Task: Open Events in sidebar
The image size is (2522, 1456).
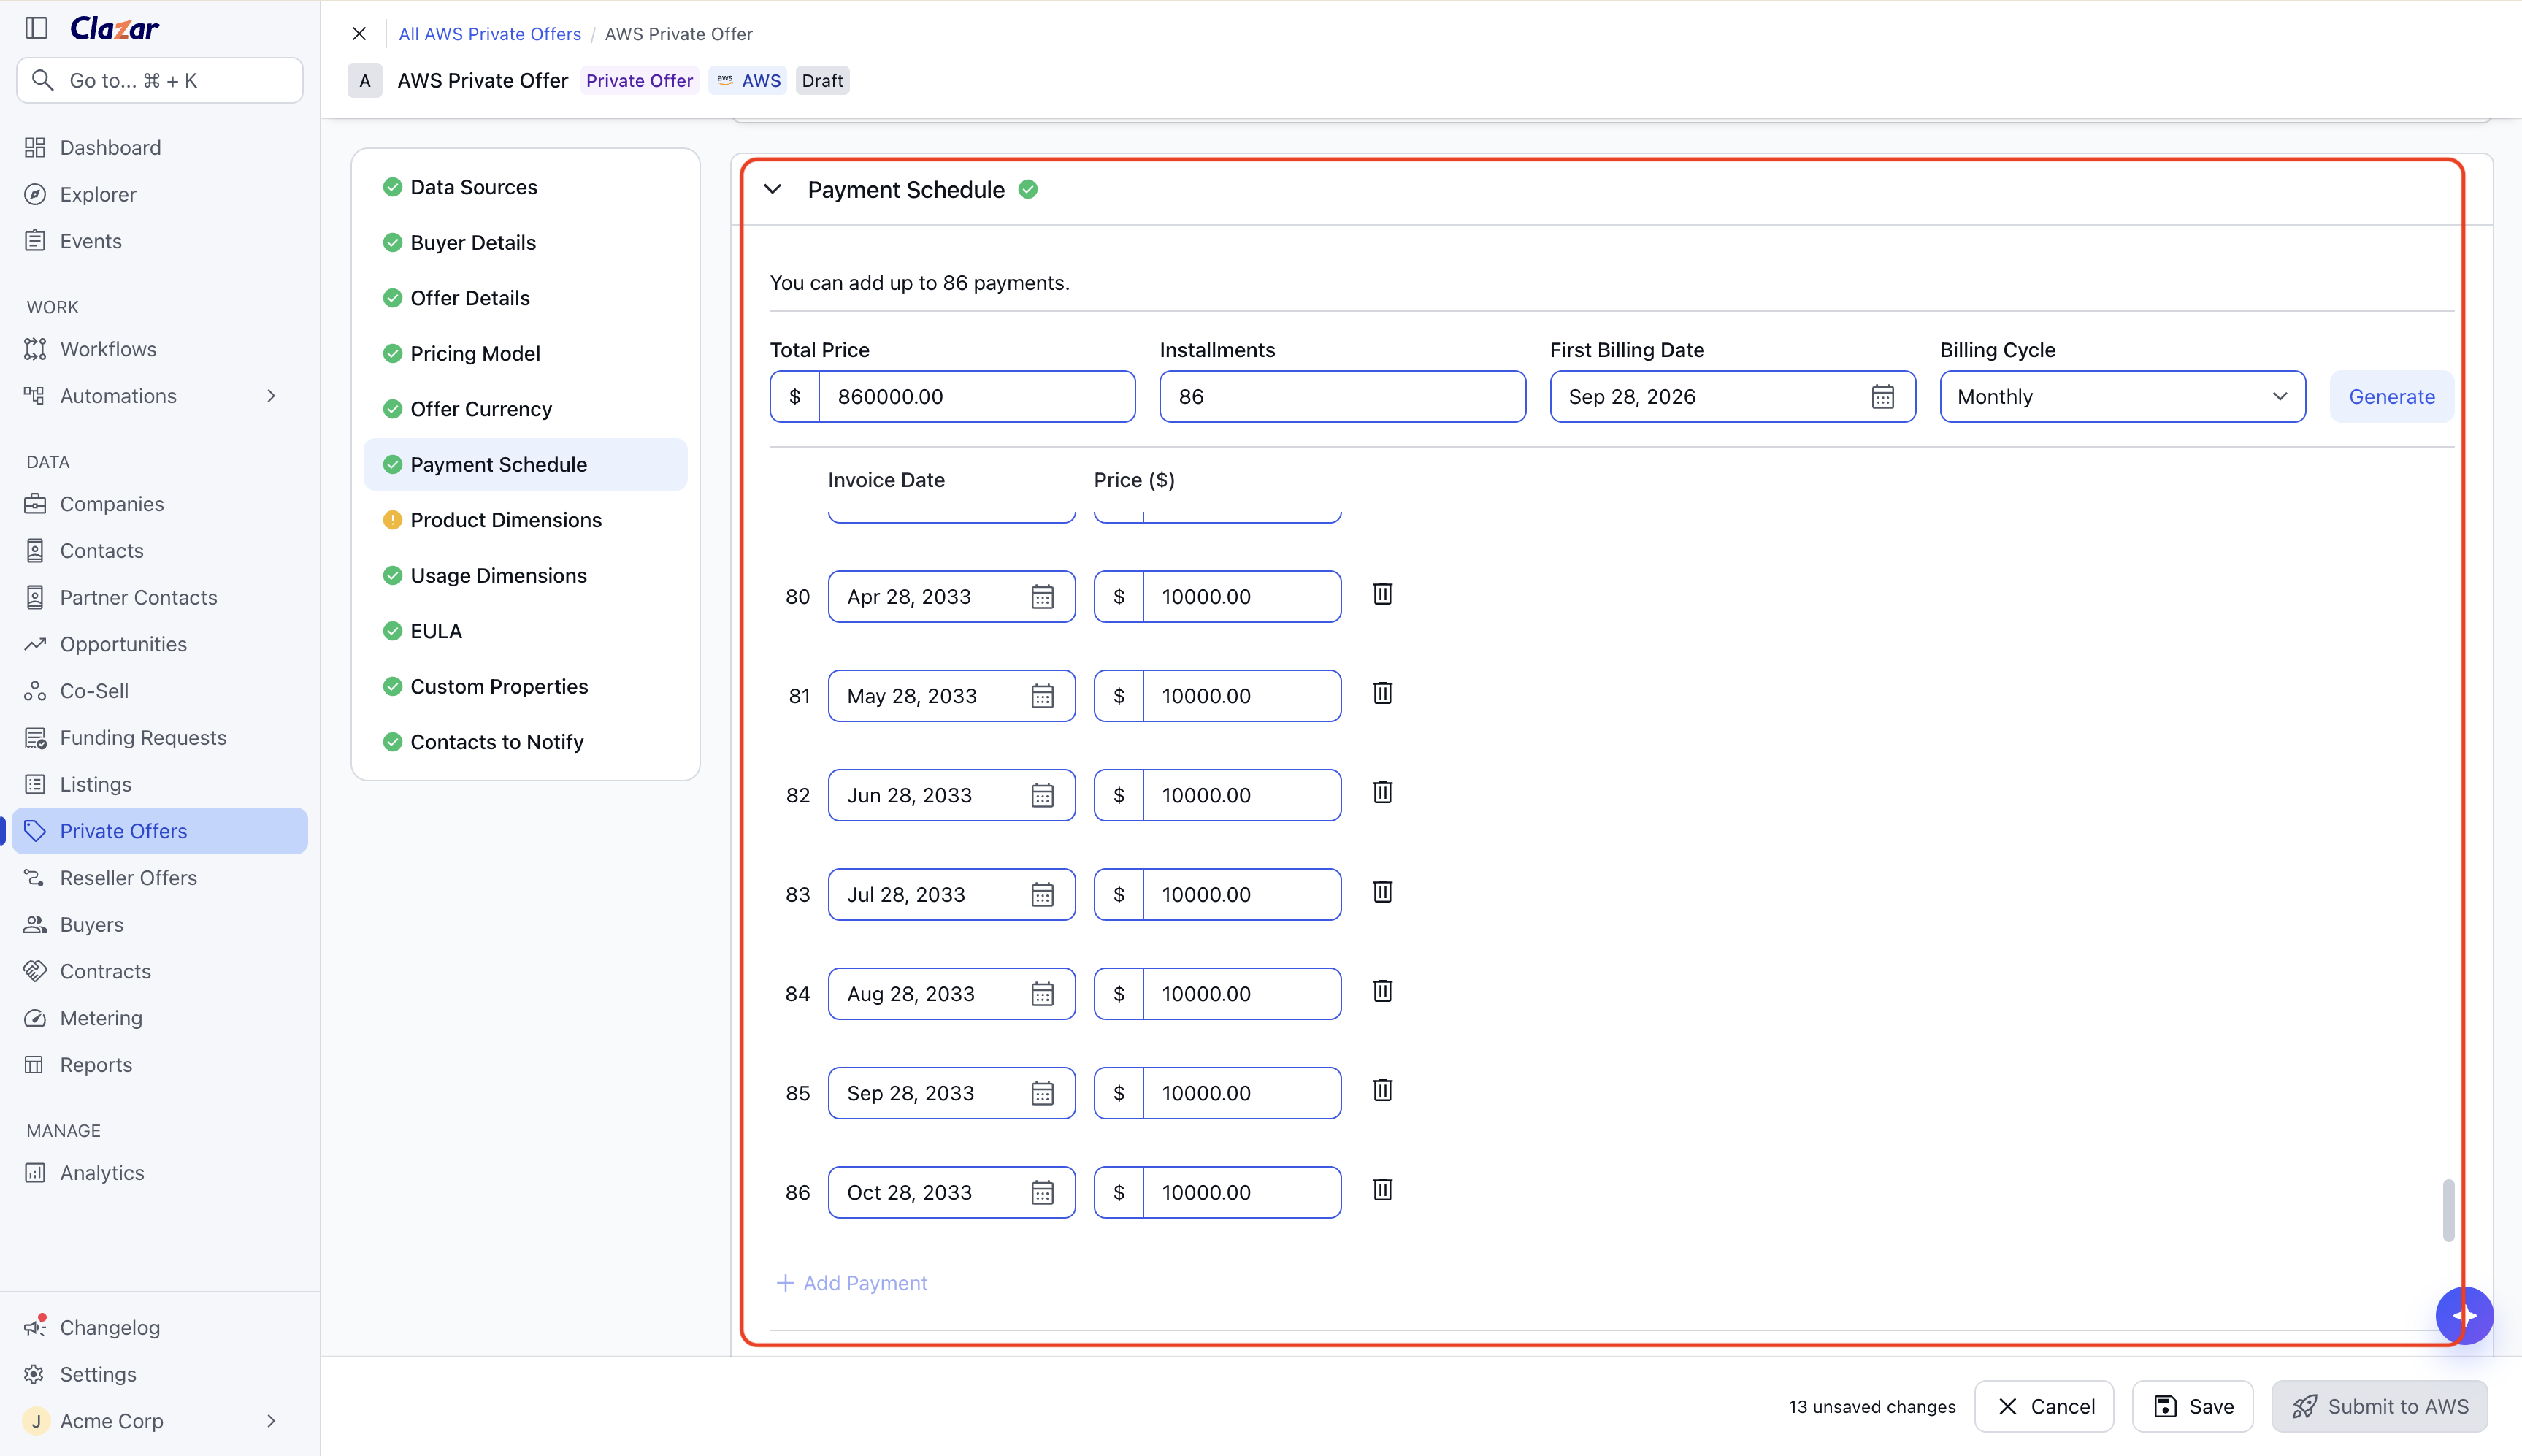Action: click(160, 241)
